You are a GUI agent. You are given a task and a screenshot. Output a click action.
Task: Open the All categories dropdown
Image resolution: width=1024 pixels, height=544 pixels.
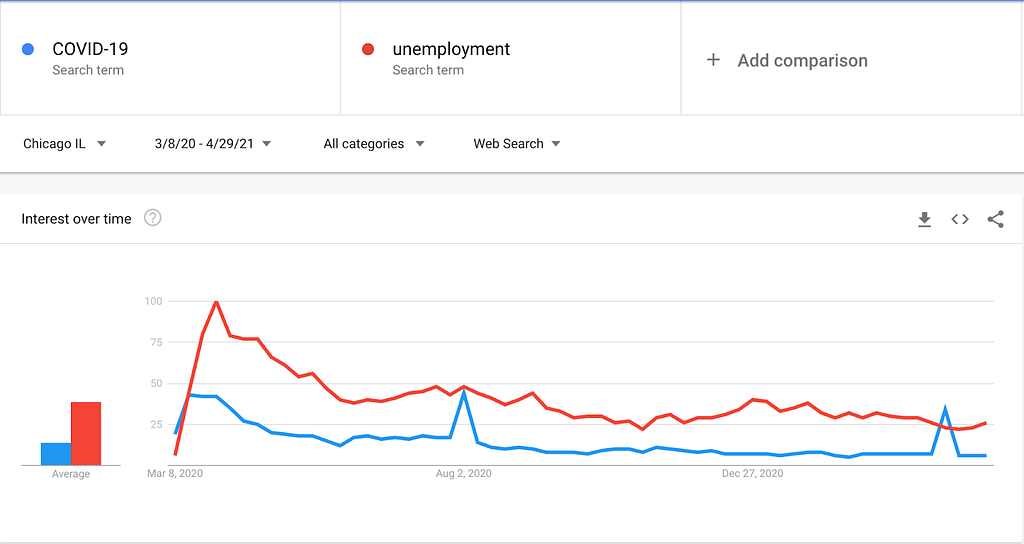[x=374, y=144]
